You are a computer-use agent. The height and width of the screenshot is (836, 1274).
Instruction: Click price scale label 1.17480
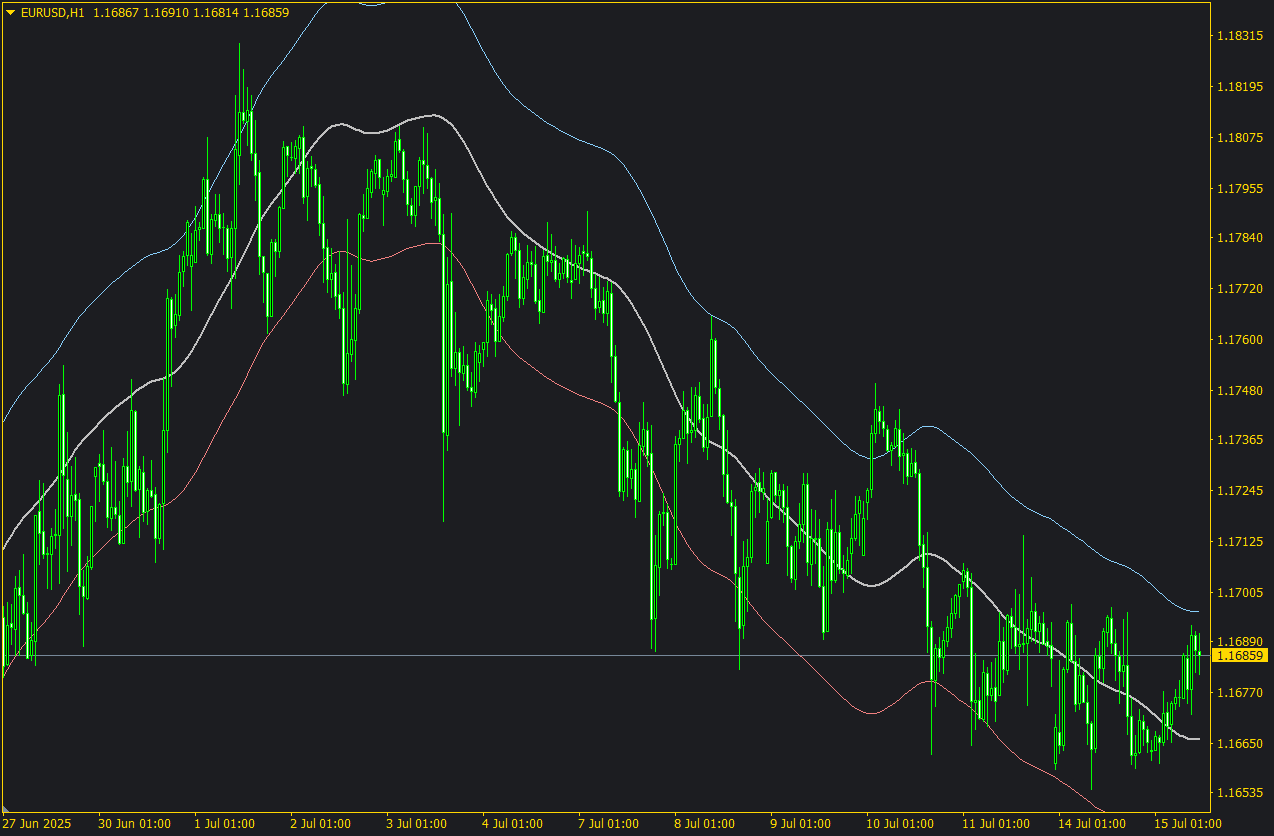(x=1238, y=390)
